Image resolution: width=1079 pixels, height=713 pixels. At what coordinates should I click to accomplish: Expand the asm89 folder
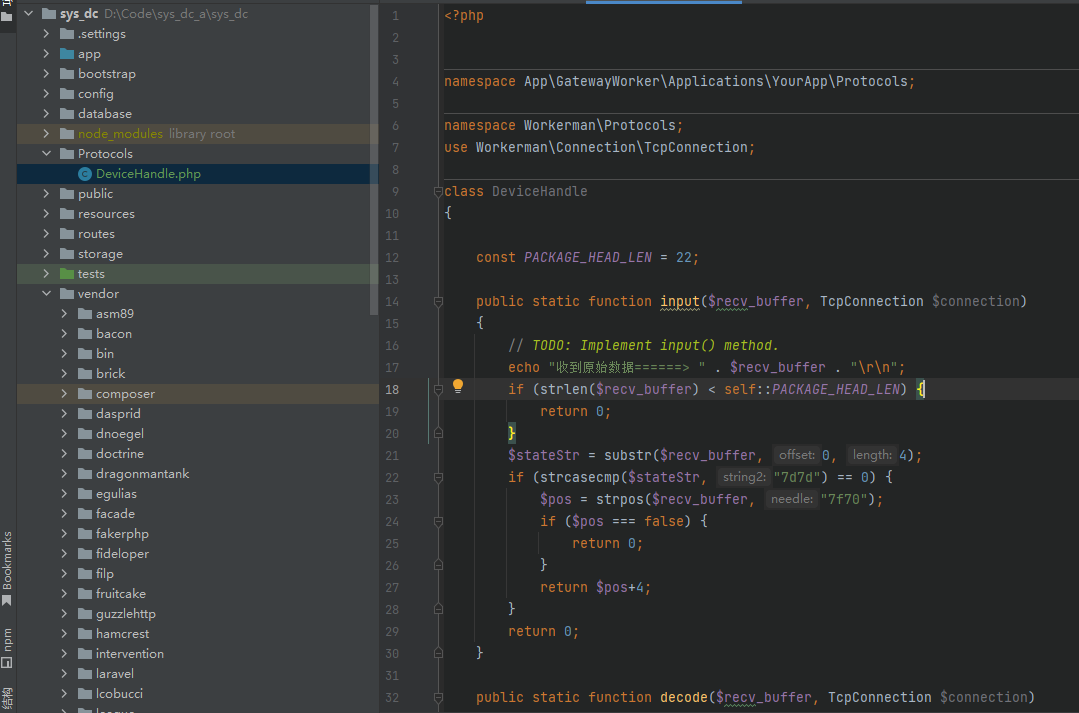64,313
